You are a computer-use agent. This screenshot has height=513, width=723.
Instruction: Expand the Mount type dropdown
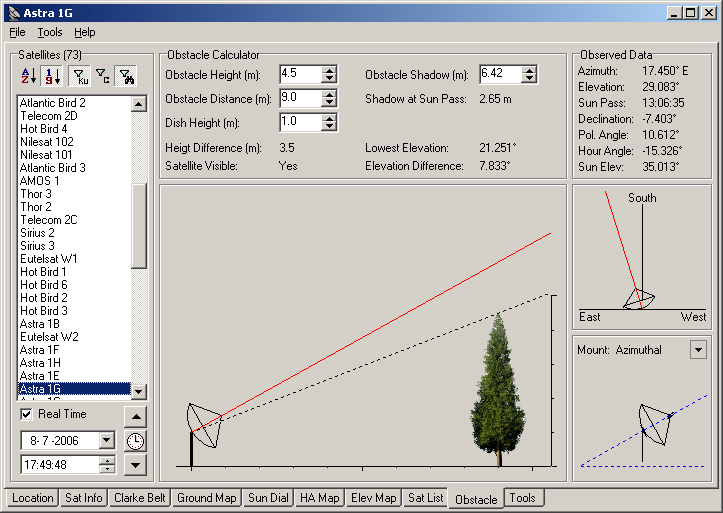pyautogui.click(x=697, y=350)
